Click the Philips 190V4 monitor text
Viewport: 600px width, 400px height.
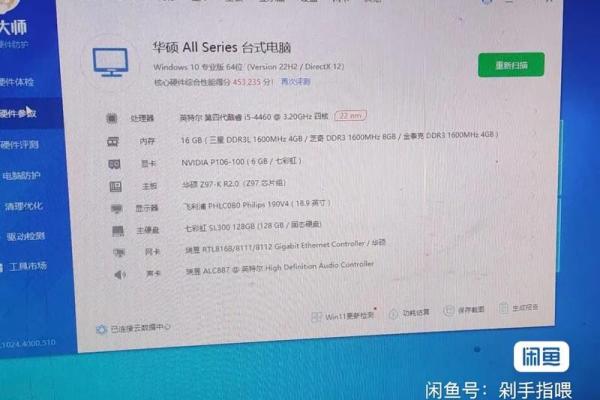257,205
